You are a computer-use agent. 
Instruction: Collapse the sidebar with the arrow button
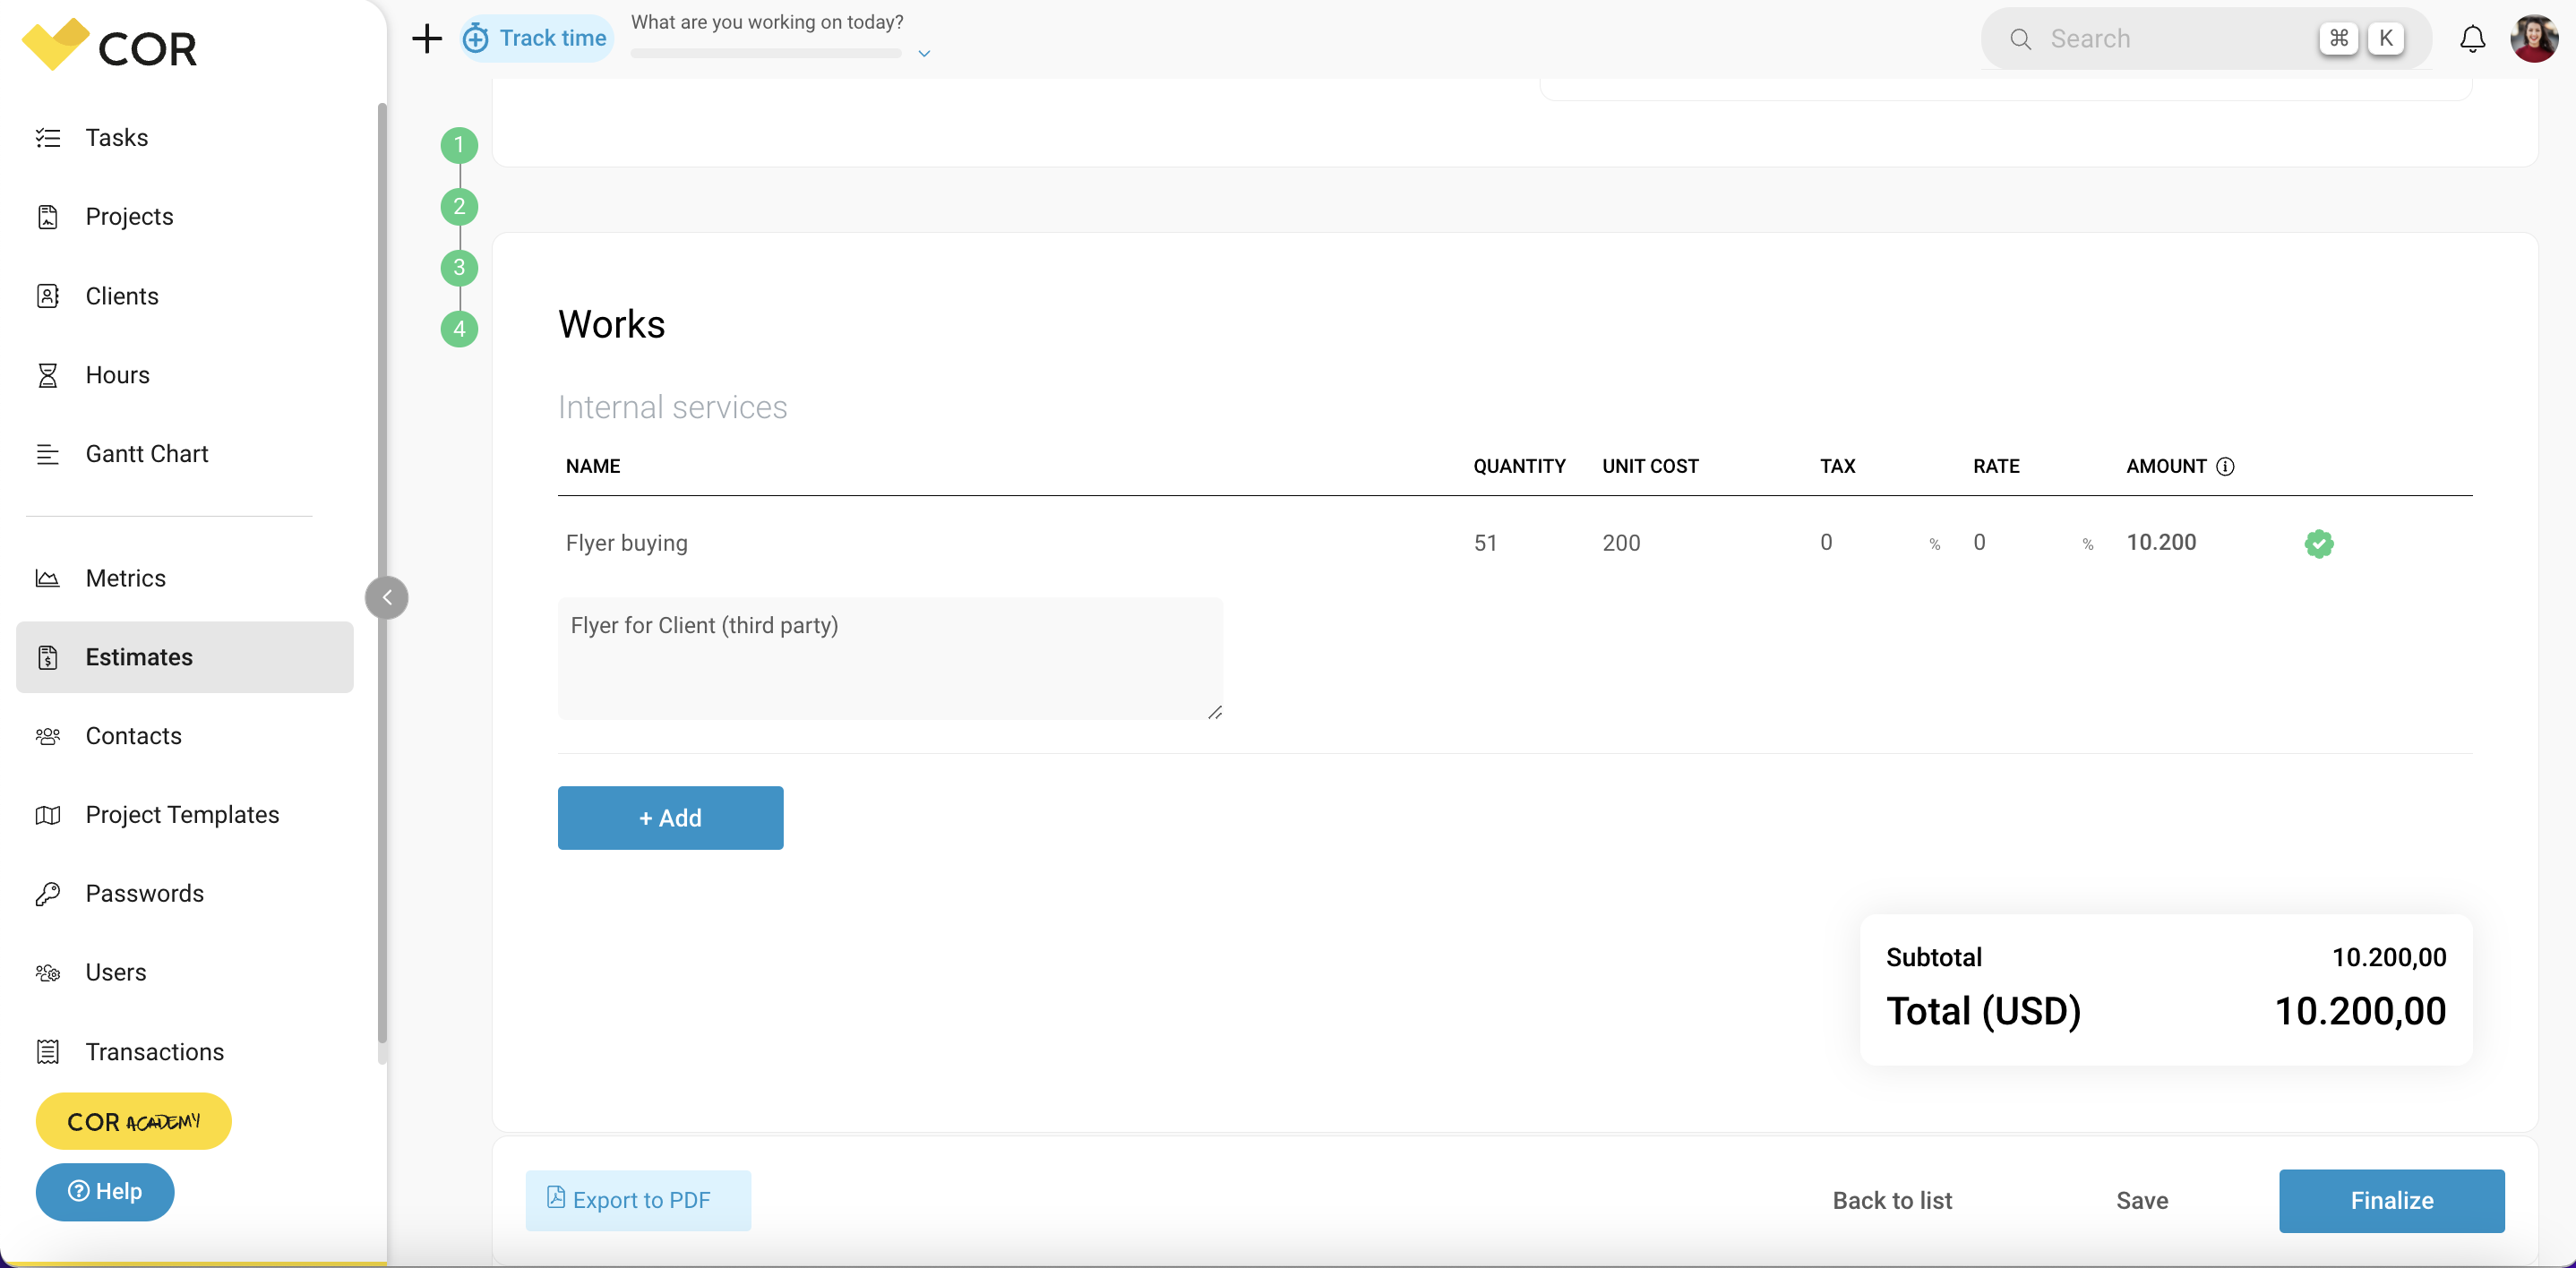(387, 598)
